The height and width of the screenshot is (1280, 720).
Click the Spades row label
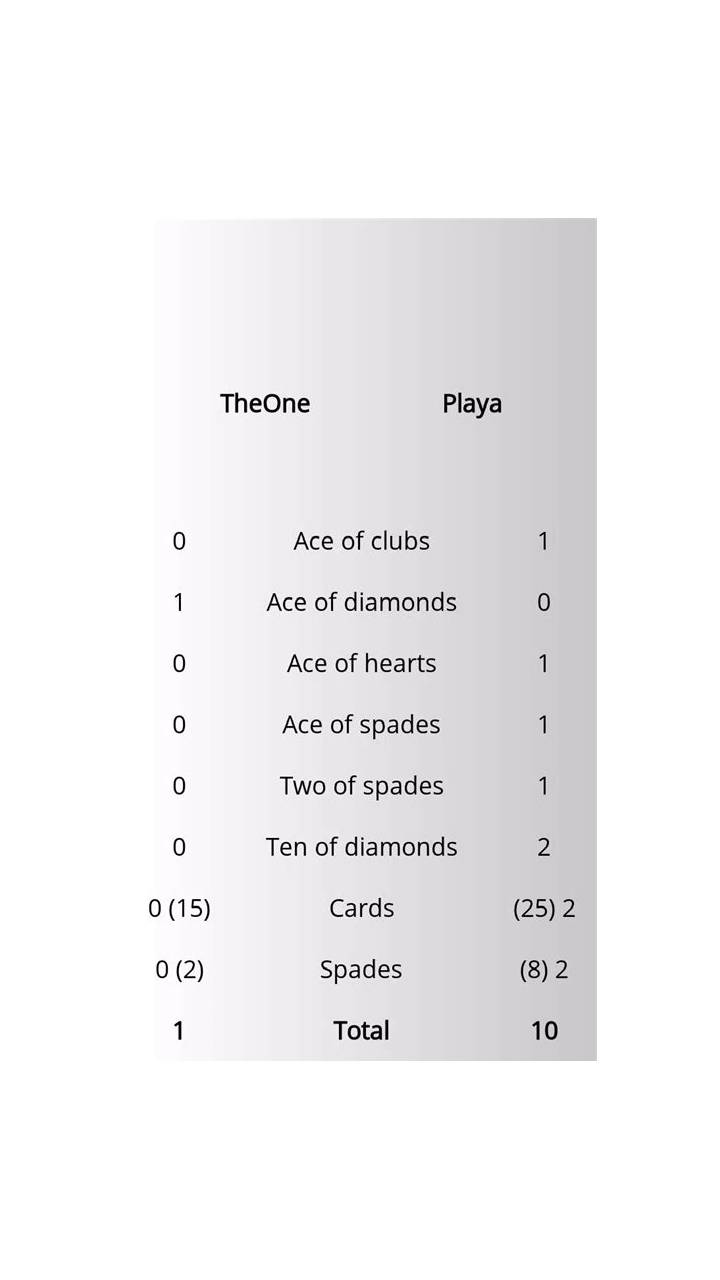tap(361, 970)
